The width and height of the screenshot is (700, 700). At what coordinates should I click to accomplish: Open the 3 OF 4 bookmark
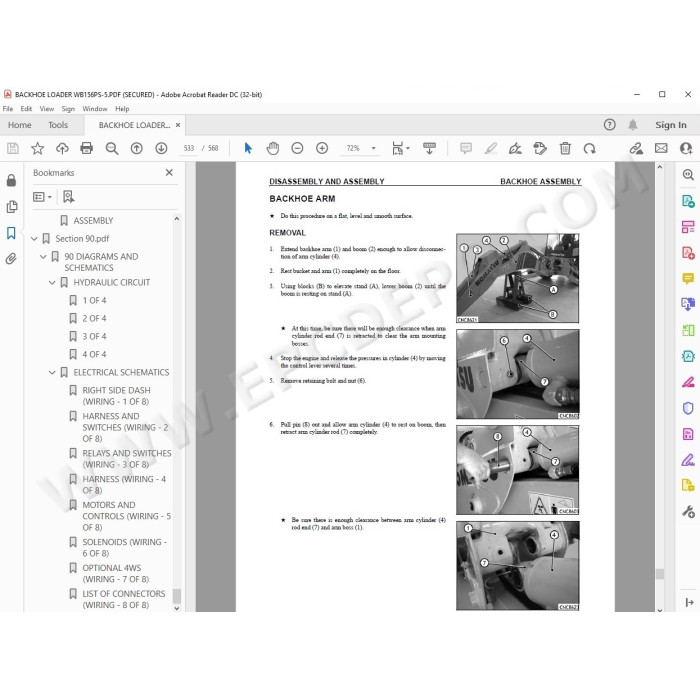point(94,336)
